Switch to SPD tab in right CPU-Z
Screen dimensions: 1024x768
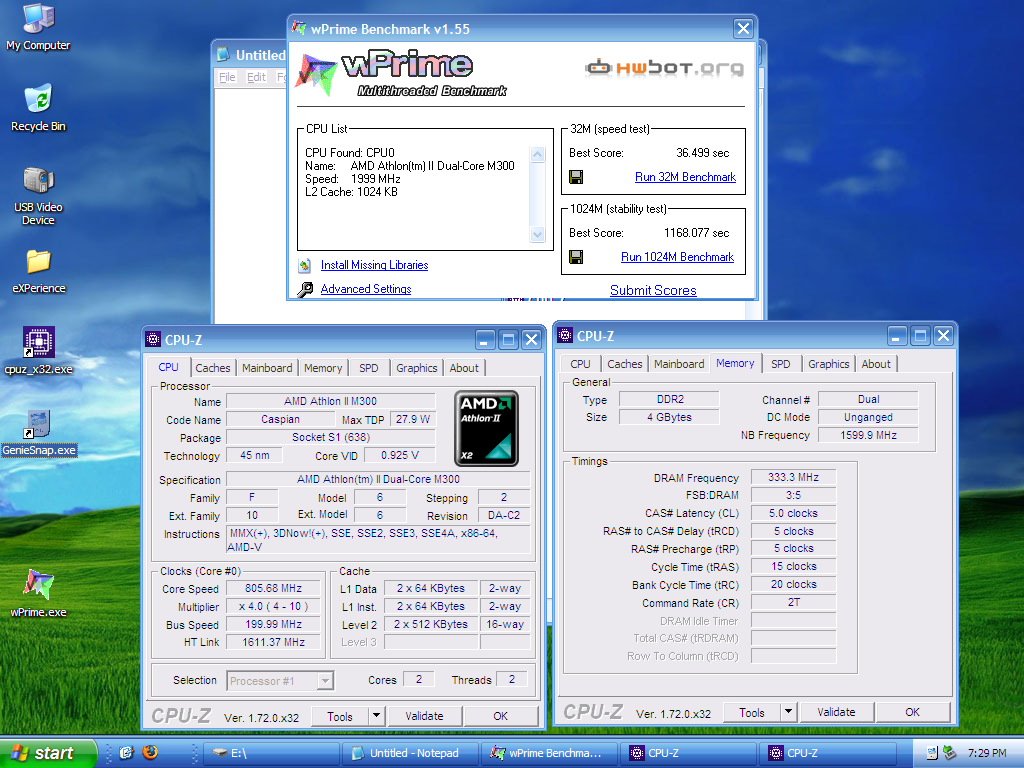click(780, 364)
